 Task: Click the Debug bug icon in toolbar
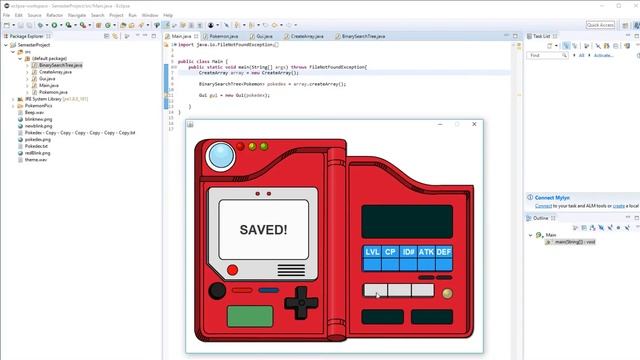tap(40, 25)
